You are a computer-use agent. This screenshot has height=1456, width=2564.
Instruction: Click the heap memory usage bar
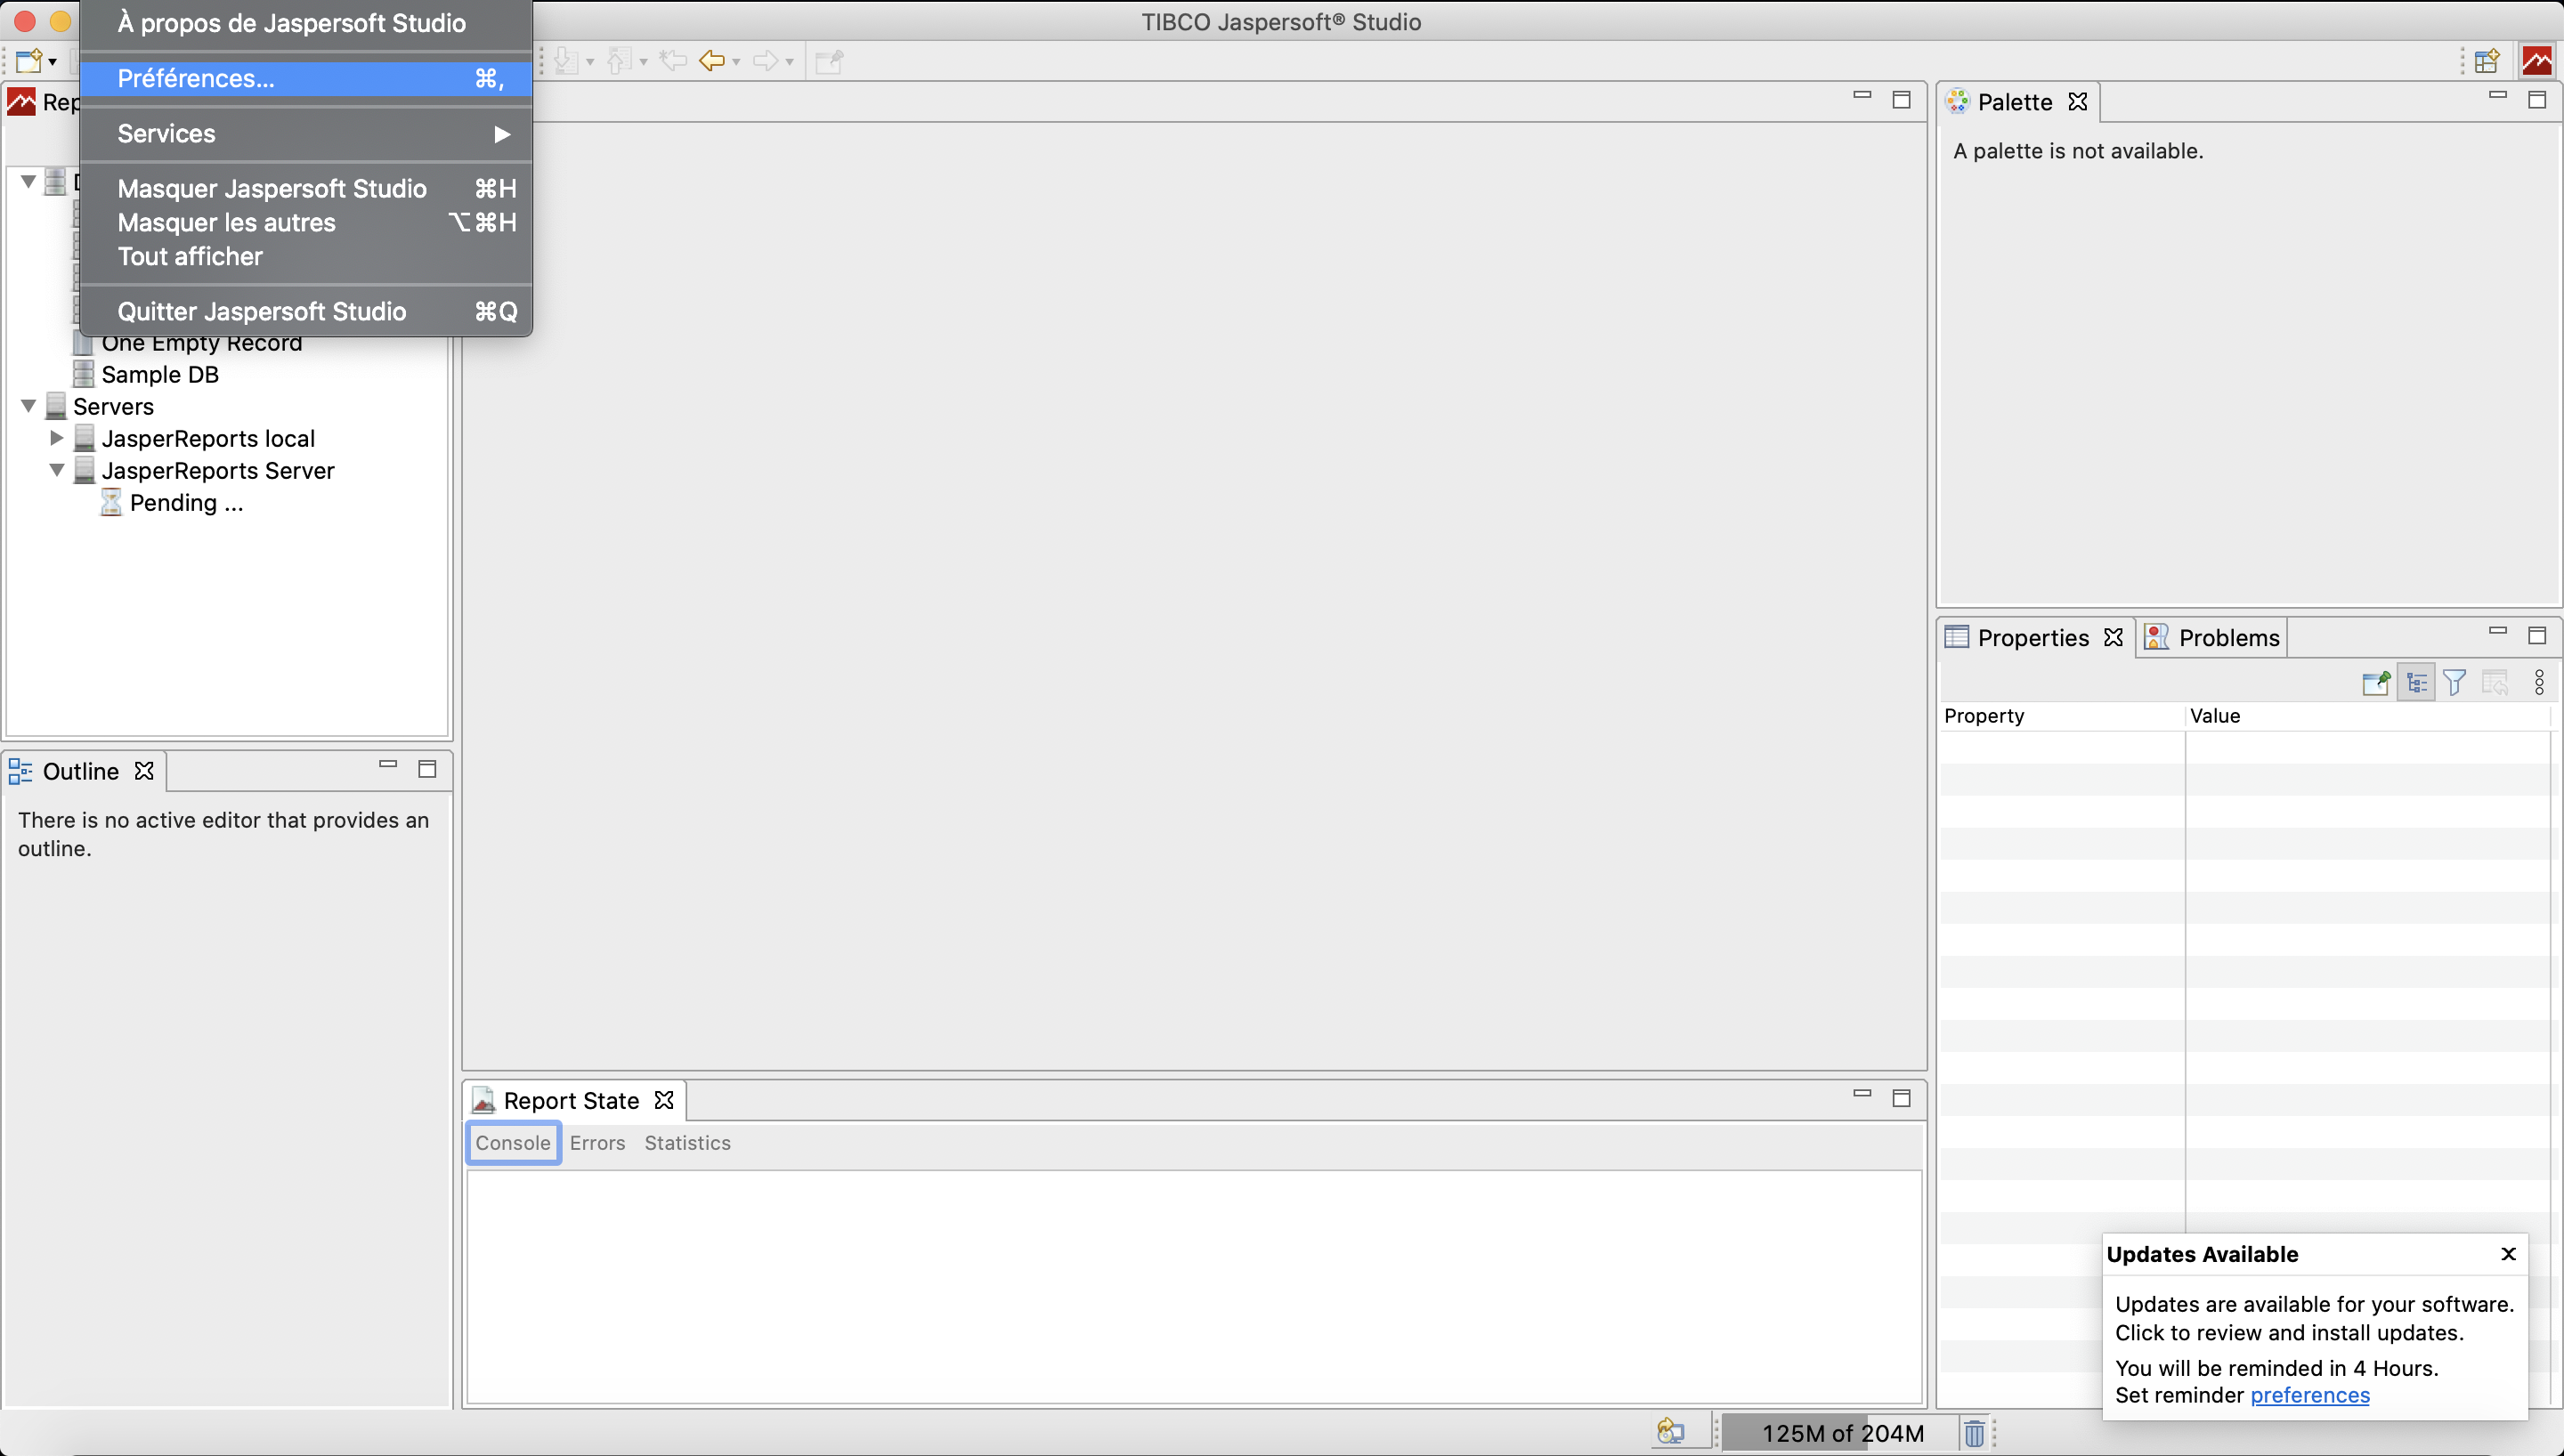click(x=1842, y=1433)
